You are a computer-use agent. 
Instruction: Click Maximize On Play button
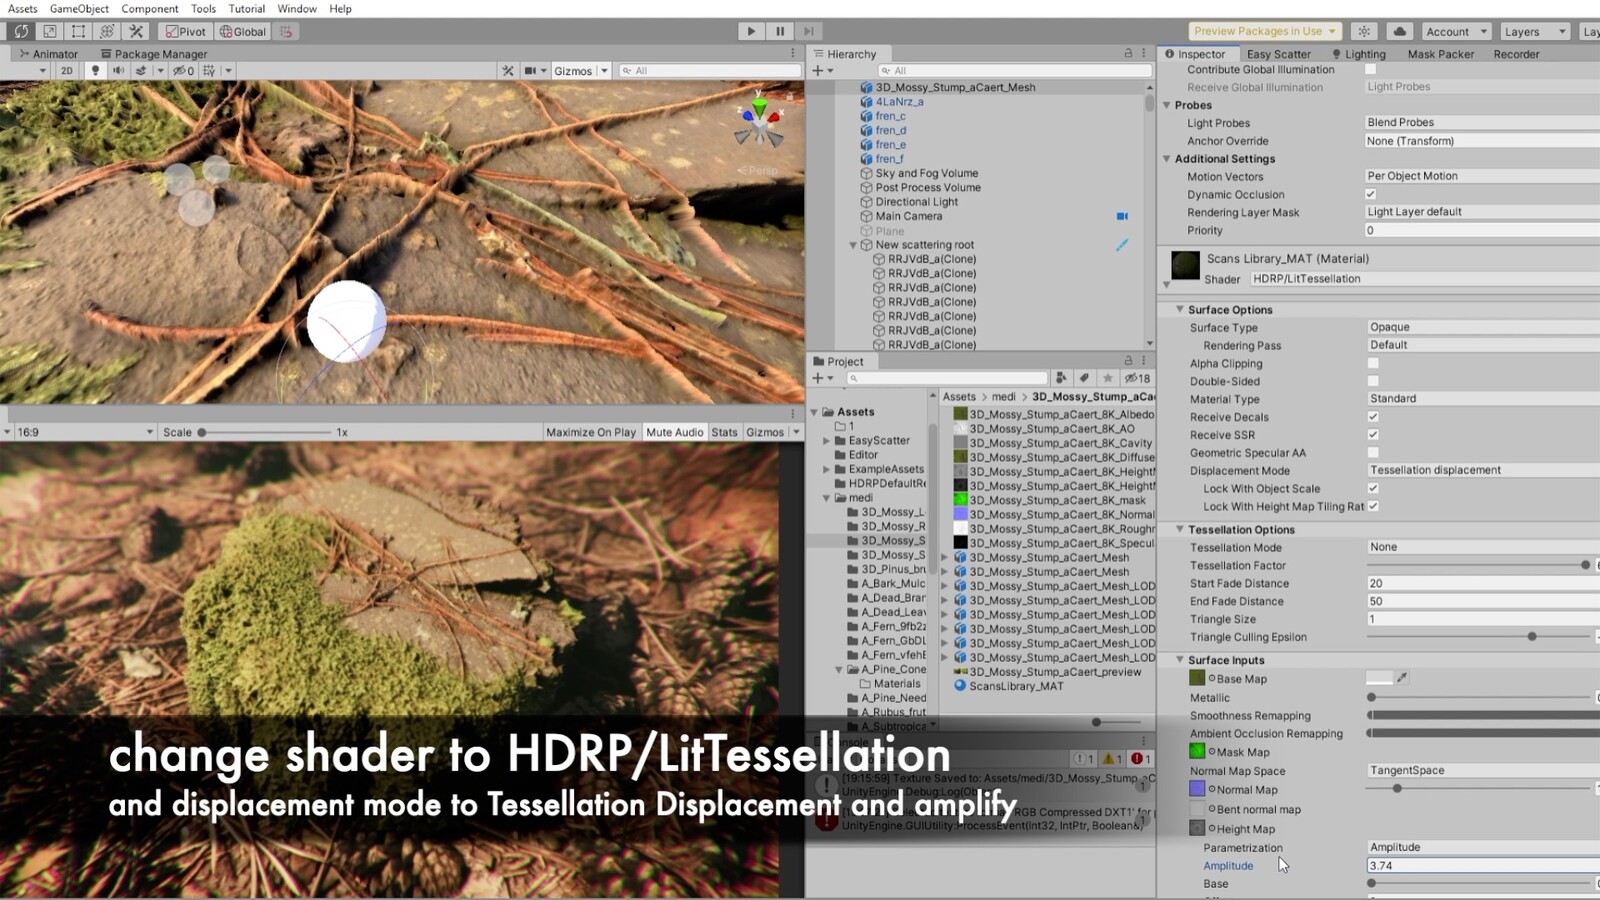[x=591, y=432]
